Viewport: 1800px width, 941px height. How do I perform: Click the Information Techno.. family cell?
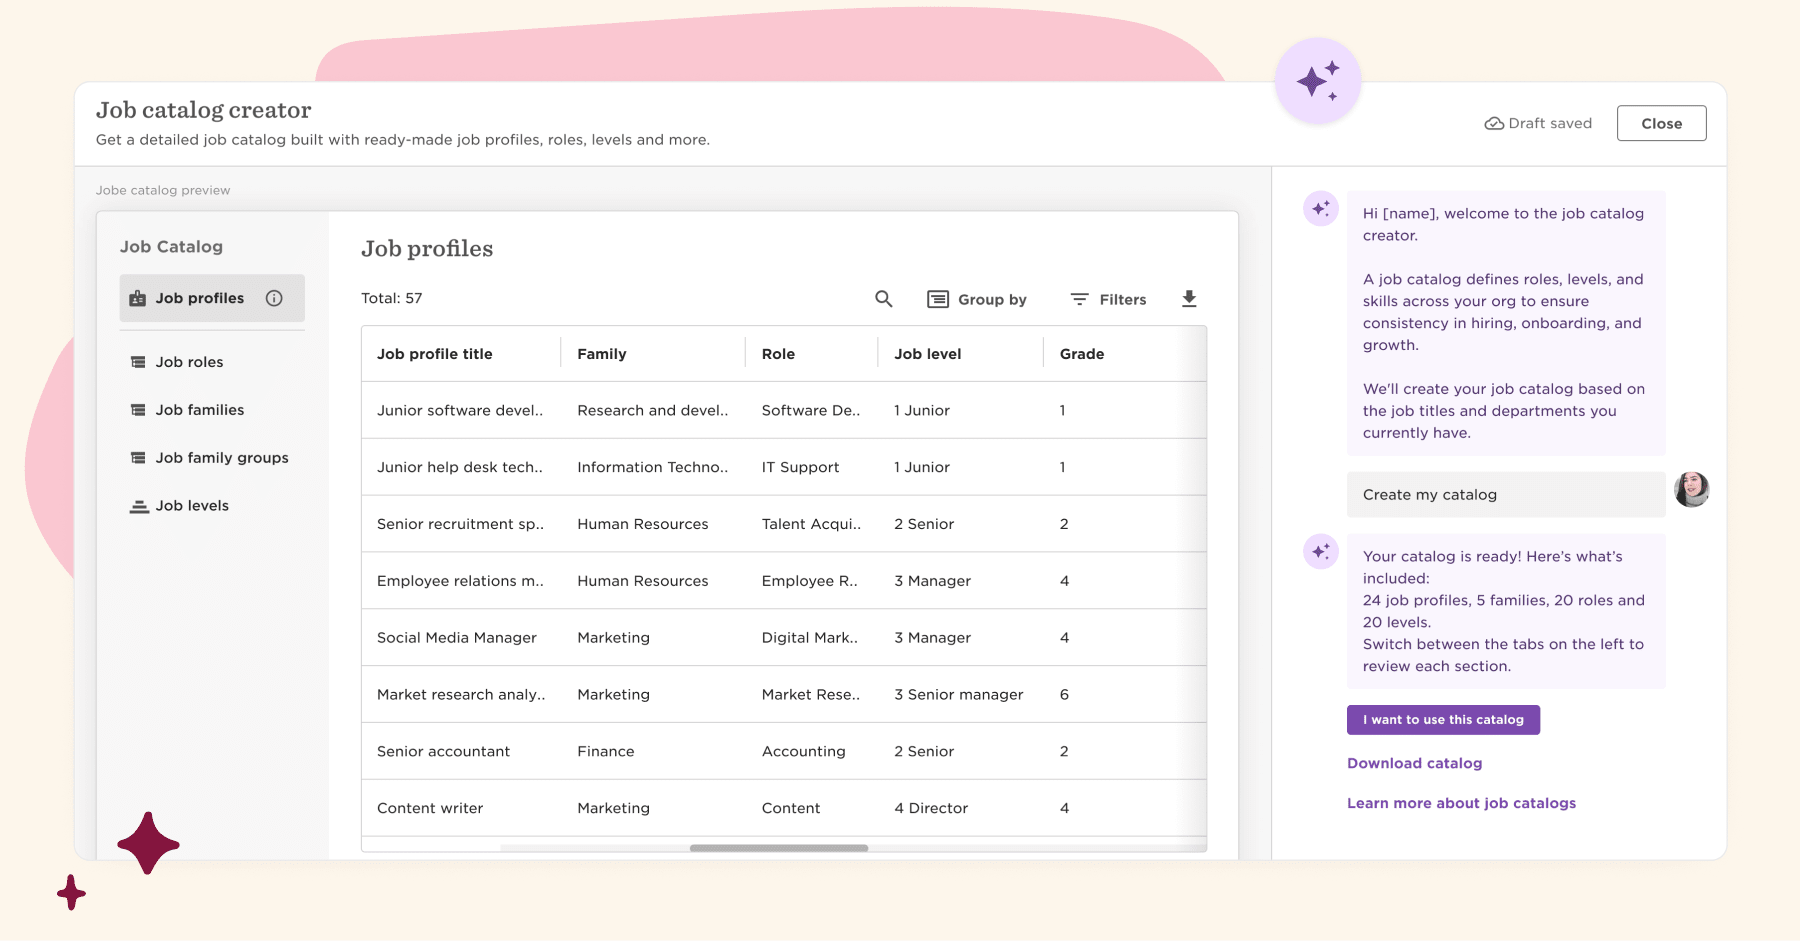coord(653,468)
